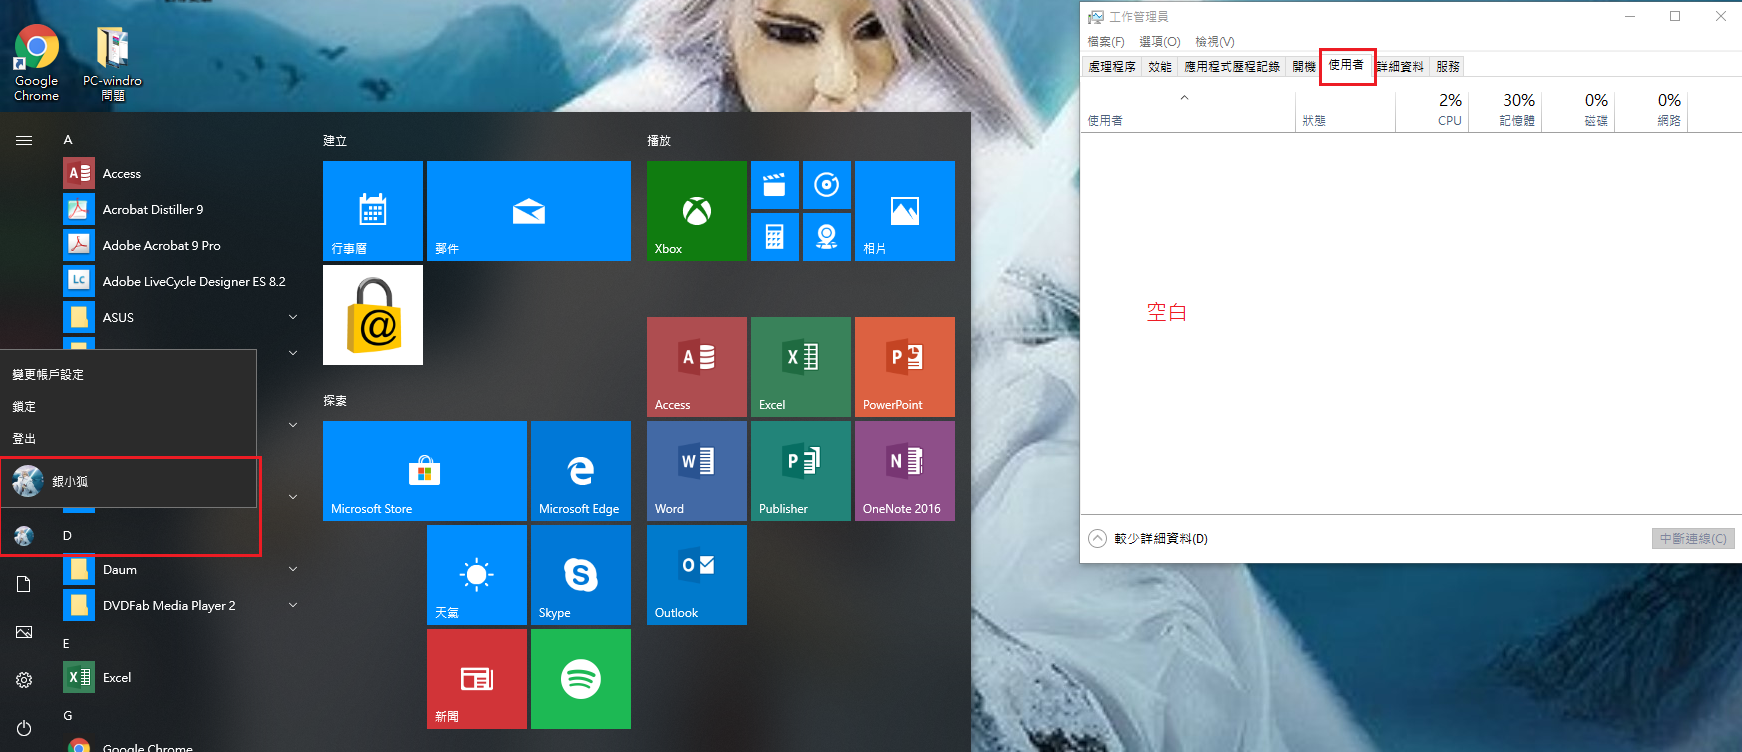Expand the Daum folder in app list

(x=180, y=569)
